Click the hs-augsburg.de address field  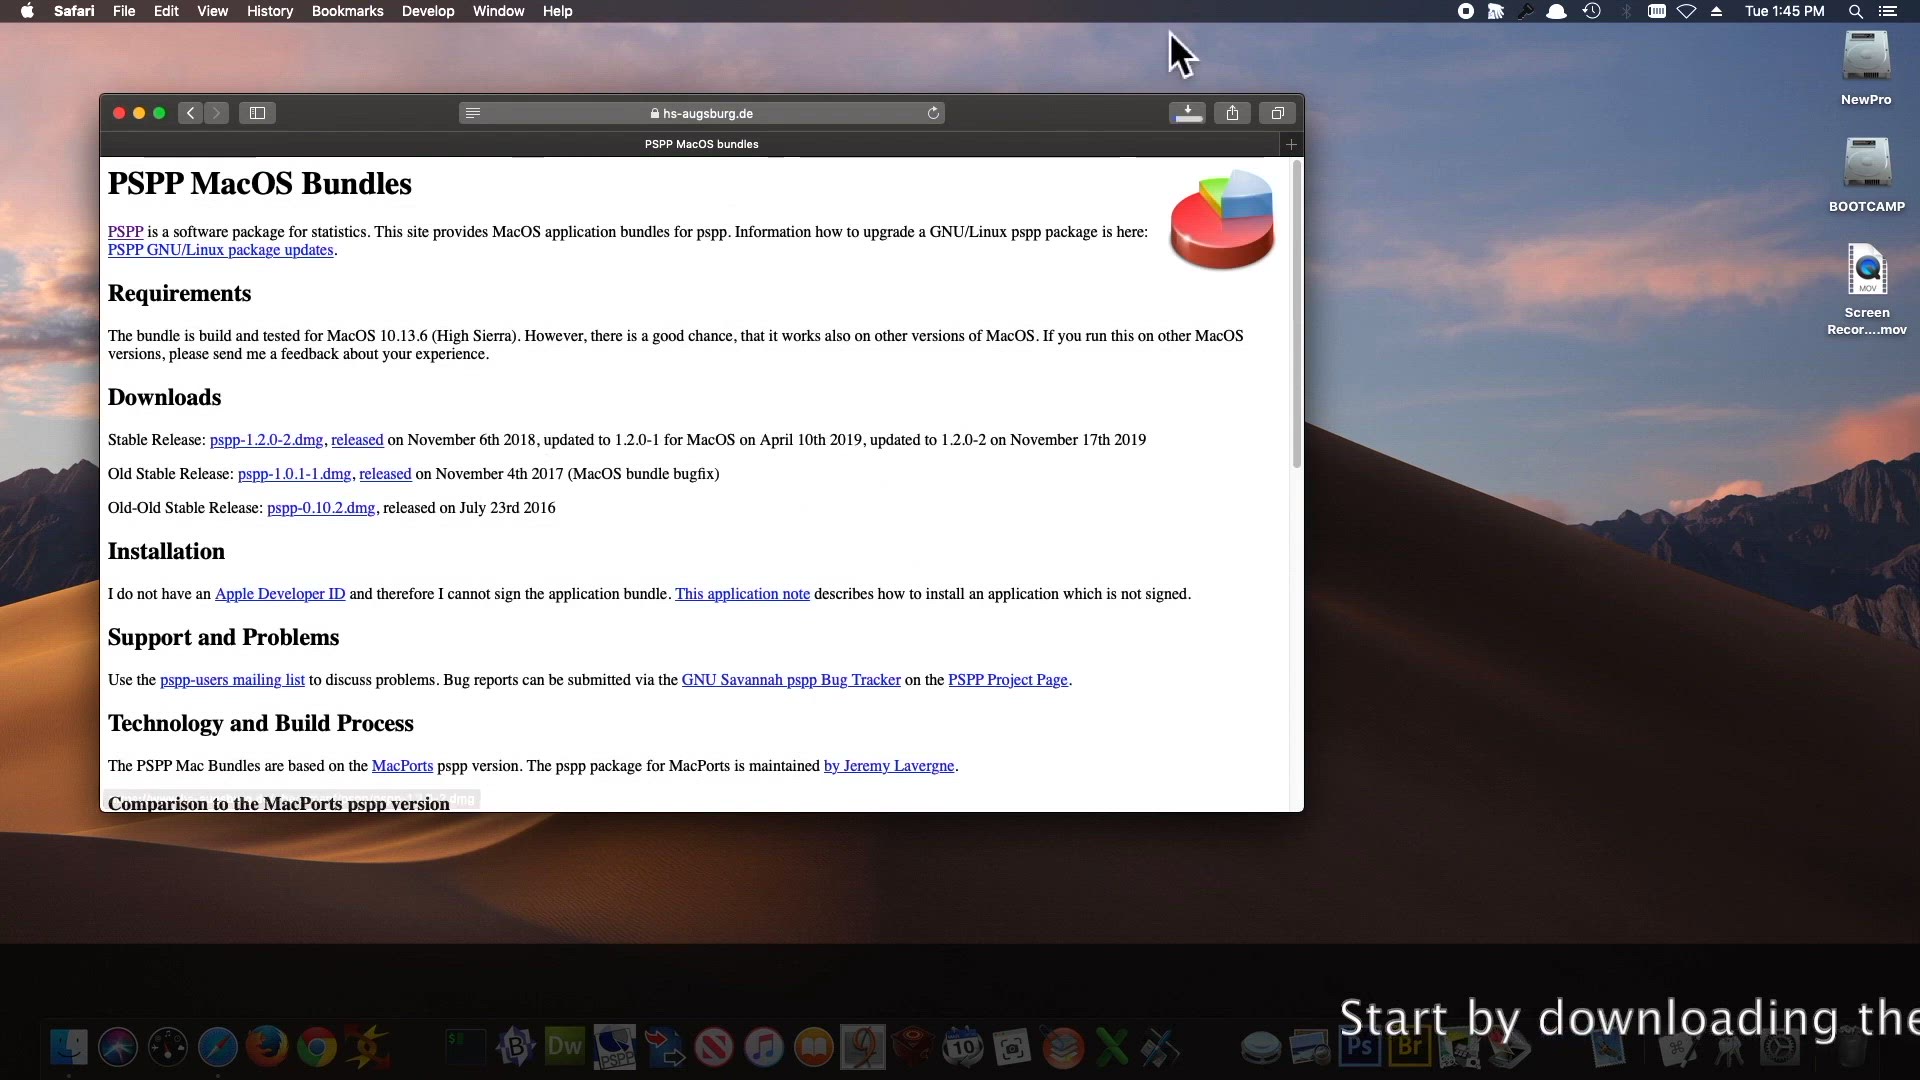701,113
